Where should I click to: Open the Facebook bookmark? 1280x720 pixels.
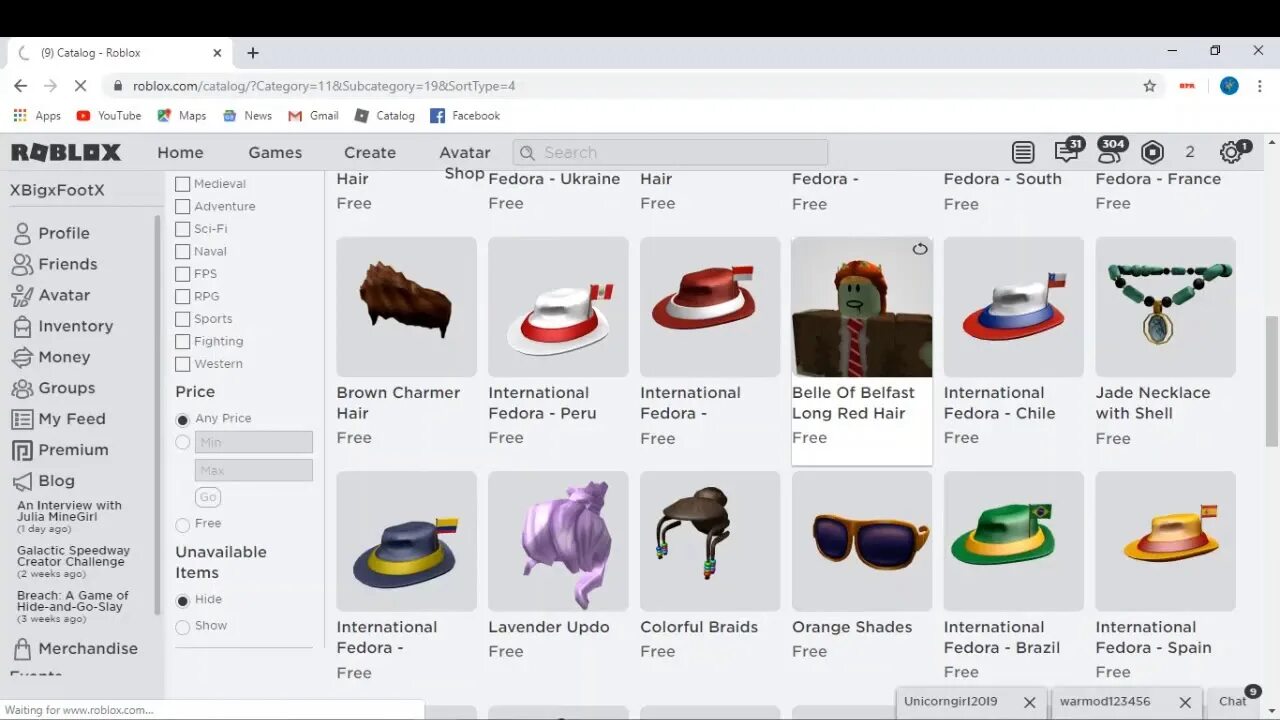[x=465, y=116]
